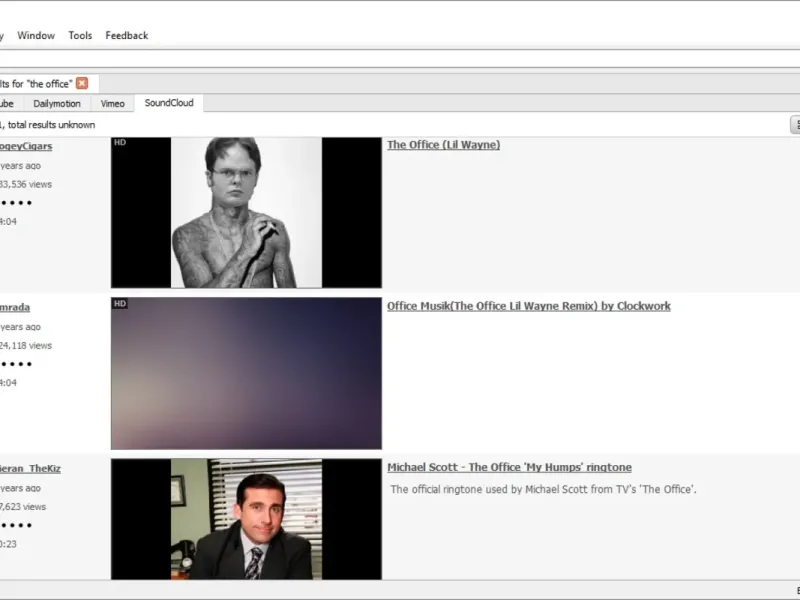Click The Office (Lil Wayne) thumbnail
This screenshot has width=800, height=600.
(x=246, y=213)
